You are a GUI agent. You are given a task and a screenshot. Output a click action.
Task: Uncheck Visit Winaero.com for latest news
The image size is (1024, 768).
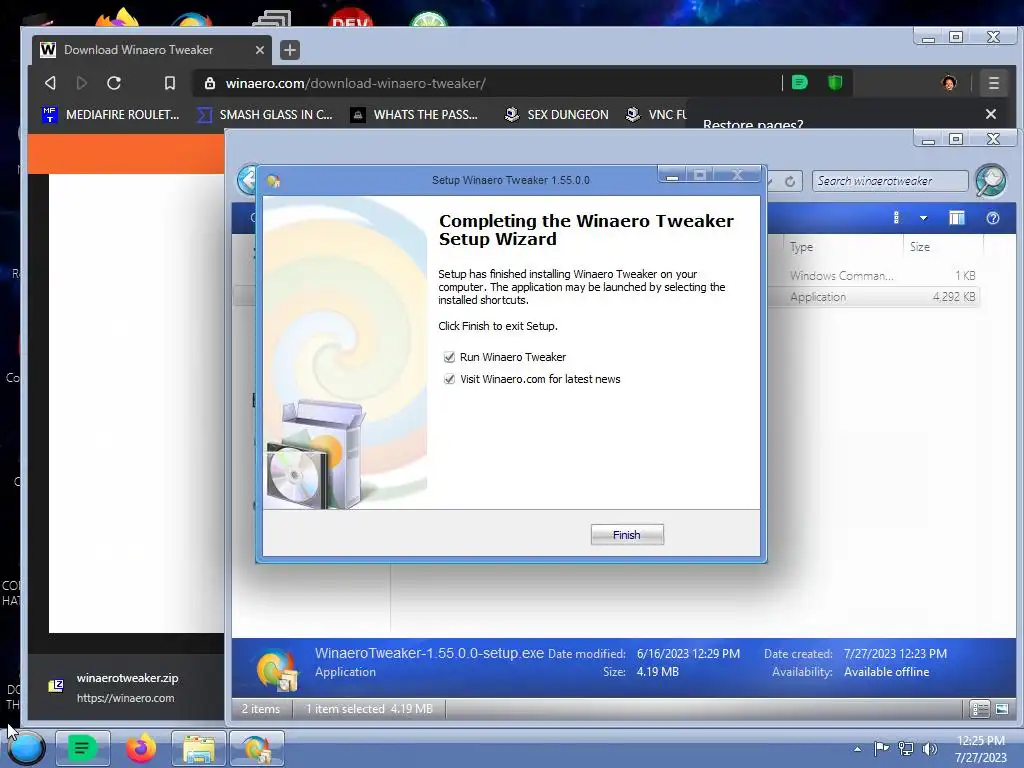pos(449,379)
